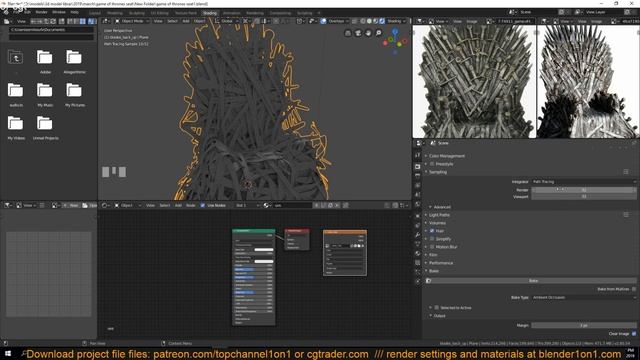Viewport: 640px width, 360px height.
Task: Switch to the Shading workspace tab
Action: (x=210, y=13)
